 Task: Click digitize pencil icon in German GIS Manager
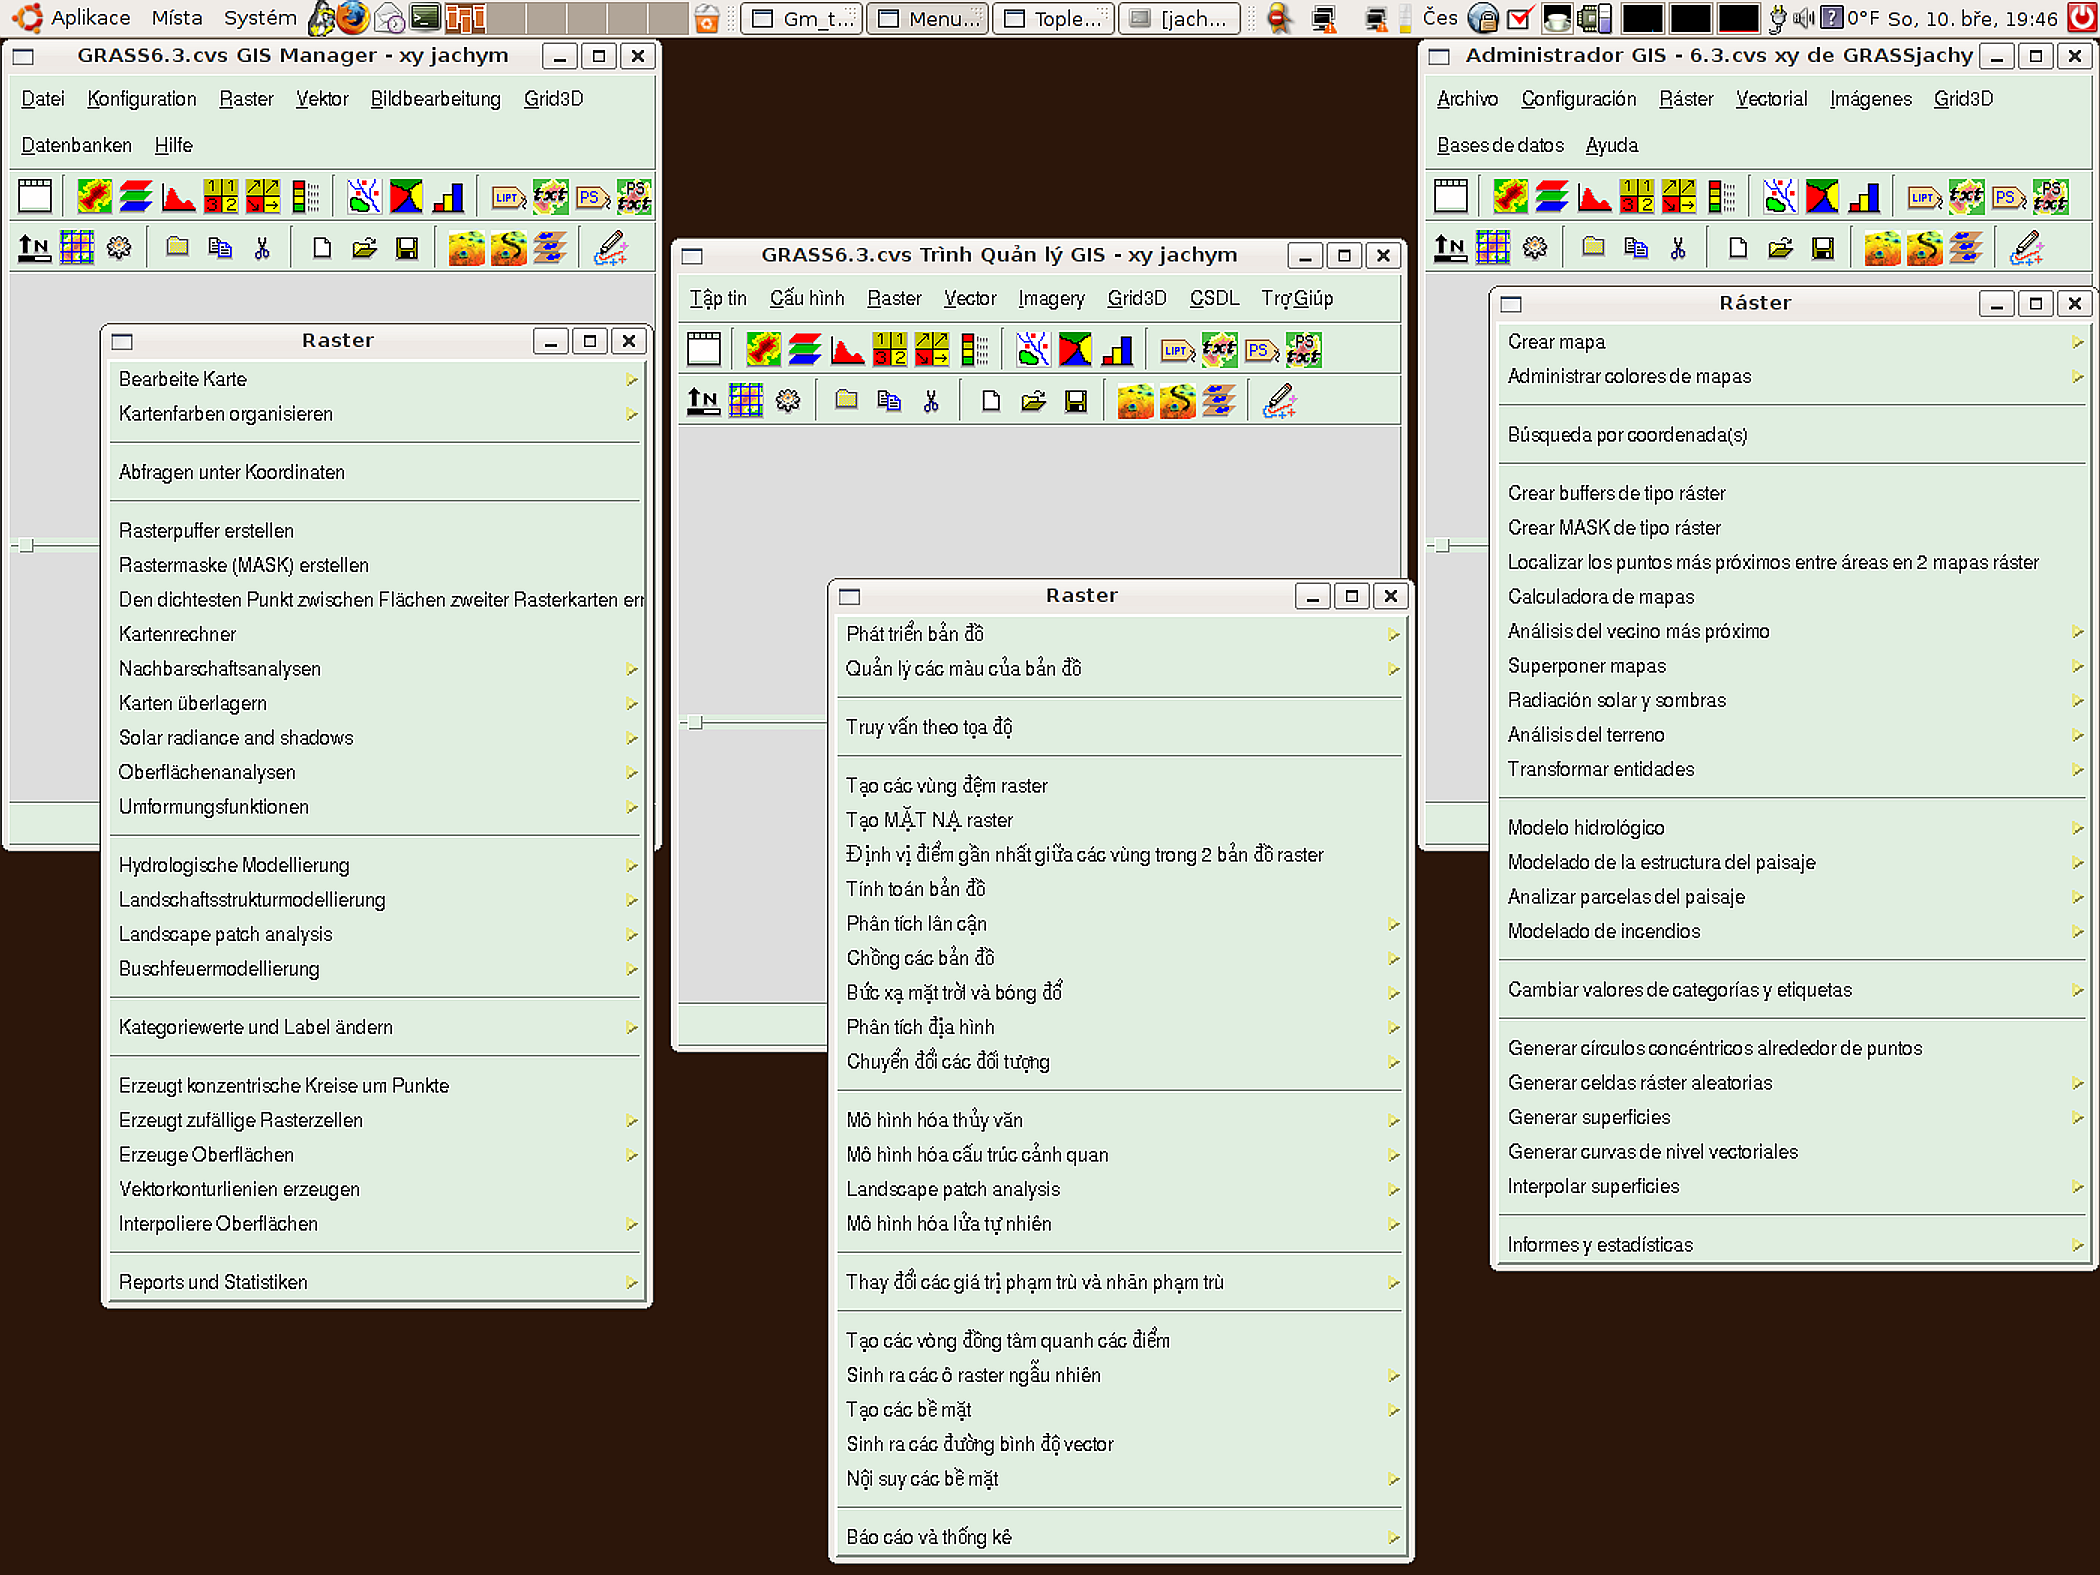coord(610,248)
